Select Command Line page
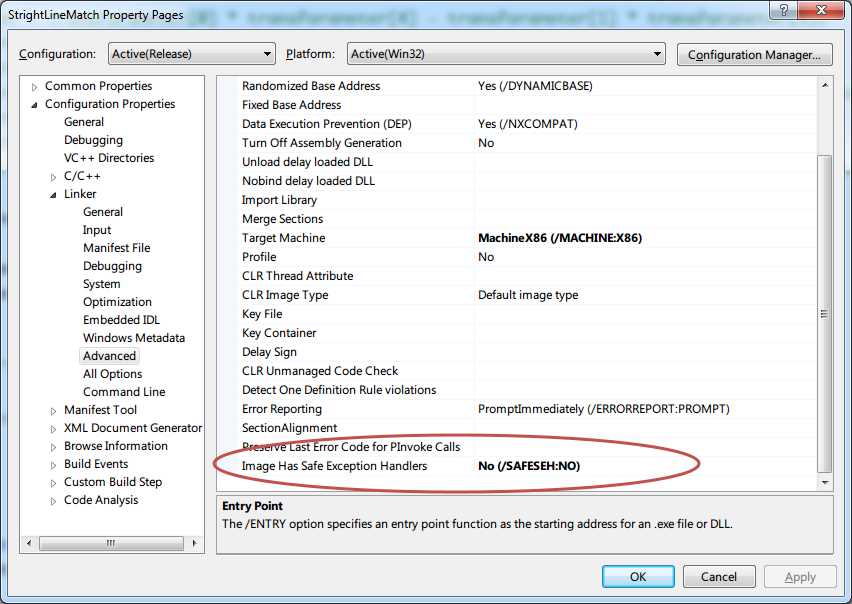Viewport: 852px width, 604px height. pyautogui.click(x=124, y=392)
